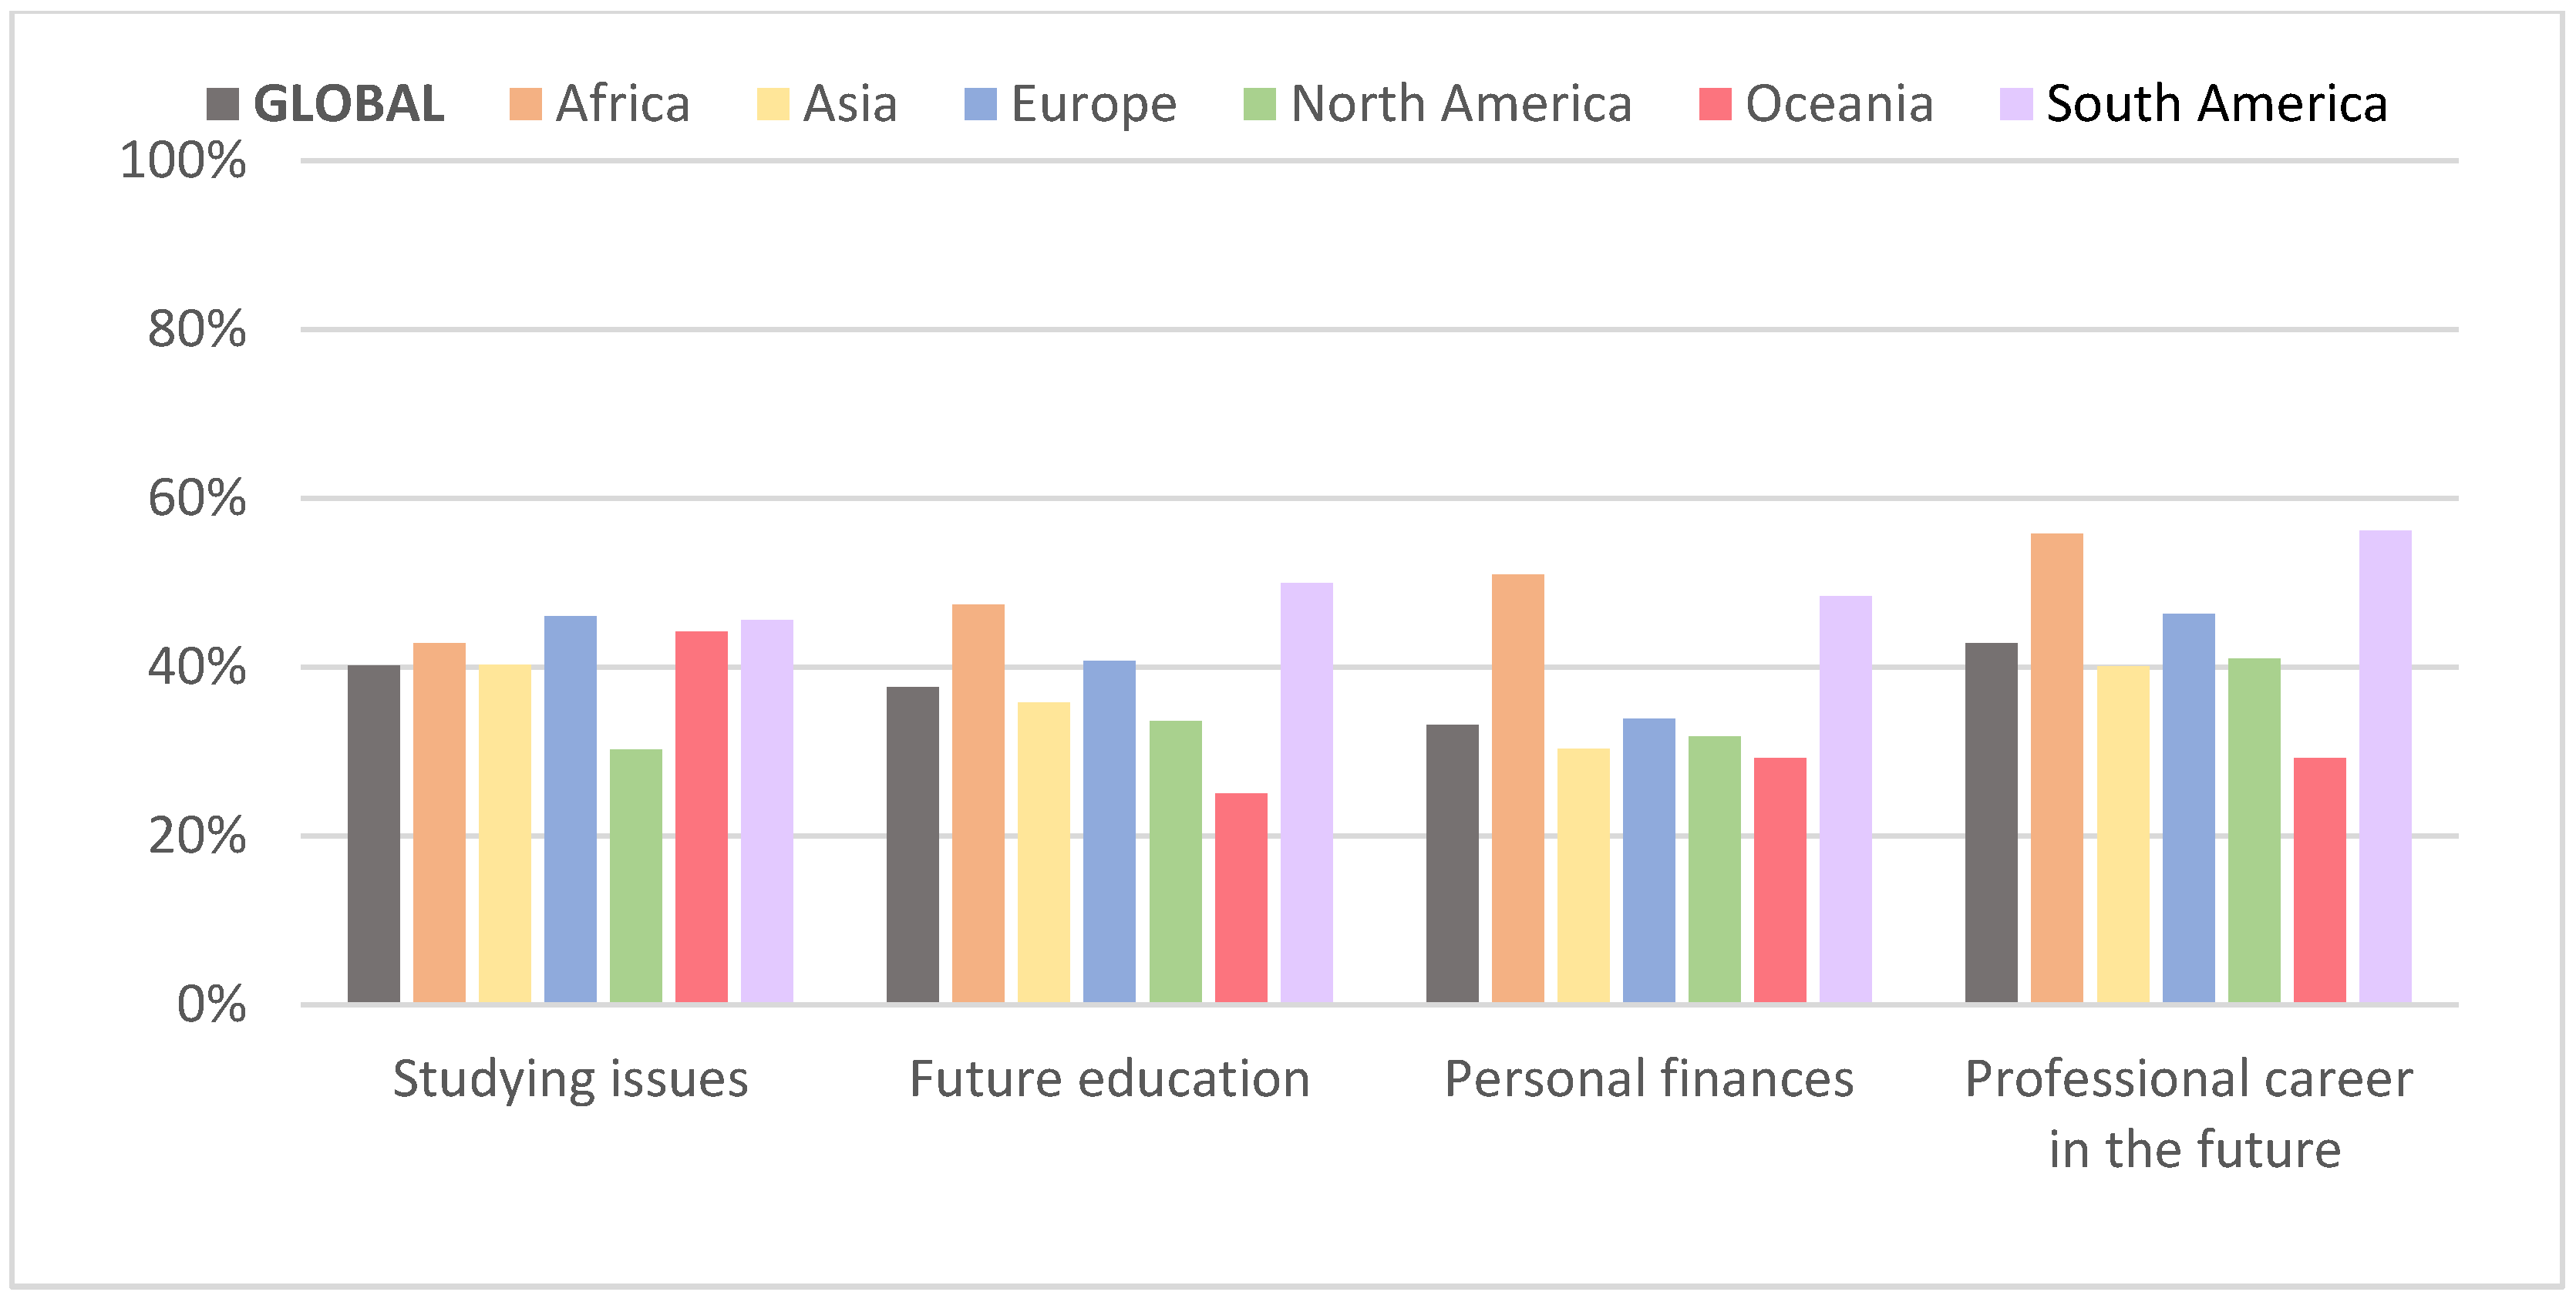The width and height of the screenshot is (2576, 1302).
Task: Click the Asia legend yellow swatch
Action: click(x=773, y=104)
